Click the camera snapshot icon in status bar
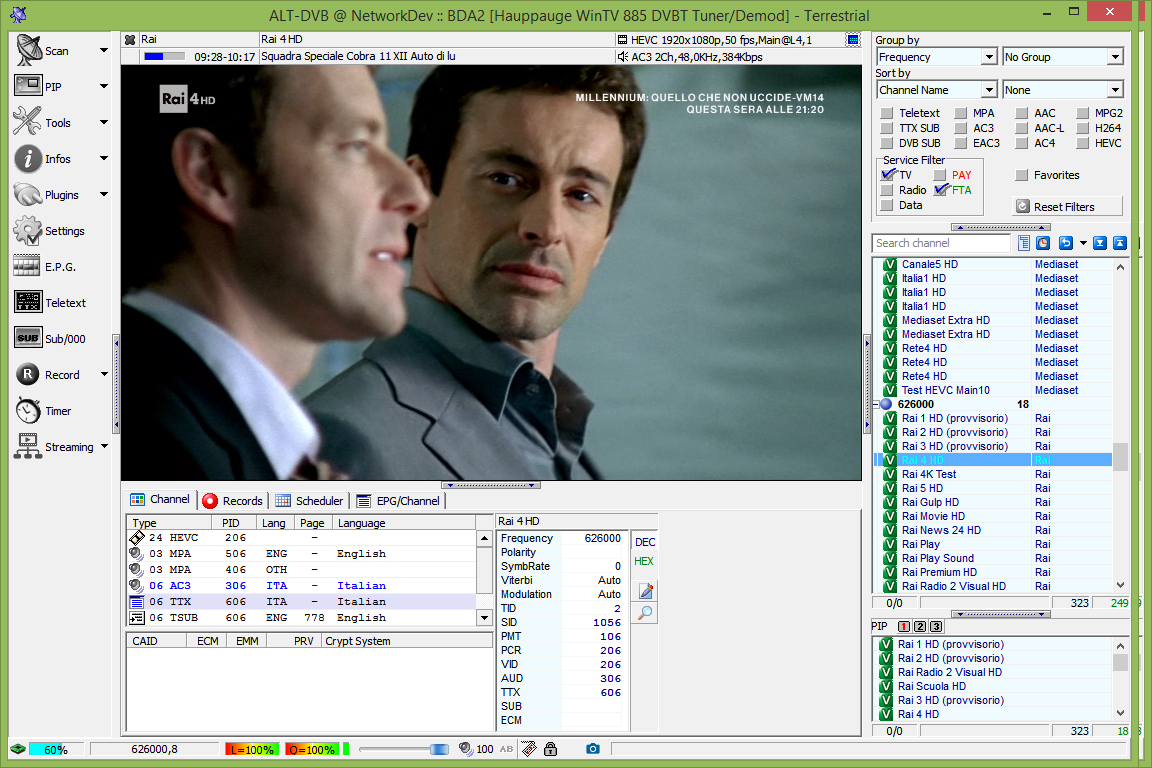This screenshot has height=768, width=1152. (593, 749)
